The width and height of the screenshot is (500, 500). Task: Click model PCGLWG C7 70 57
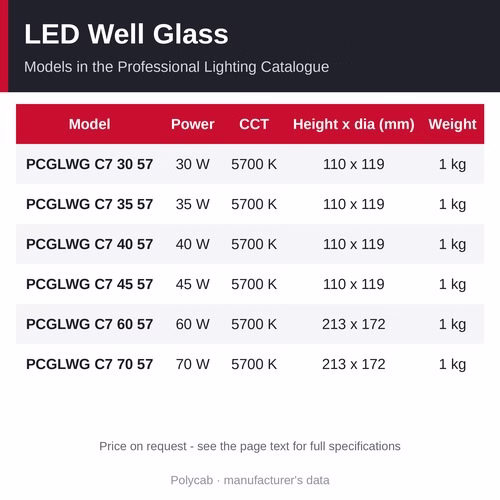coord(89,364)
